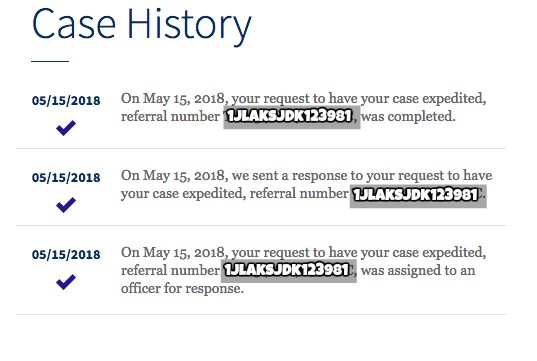Click 'On May 15, 2018' in the response-sent entry
Image resolution: width=537 pixels, height=361 pixels.
(174, 176)
